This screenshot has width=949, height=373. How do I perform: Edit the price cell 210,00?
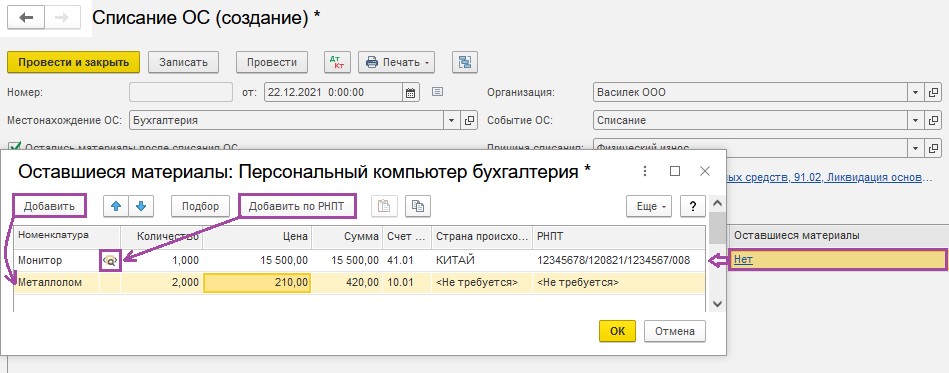pyautogui.click(x=257, y=283)
